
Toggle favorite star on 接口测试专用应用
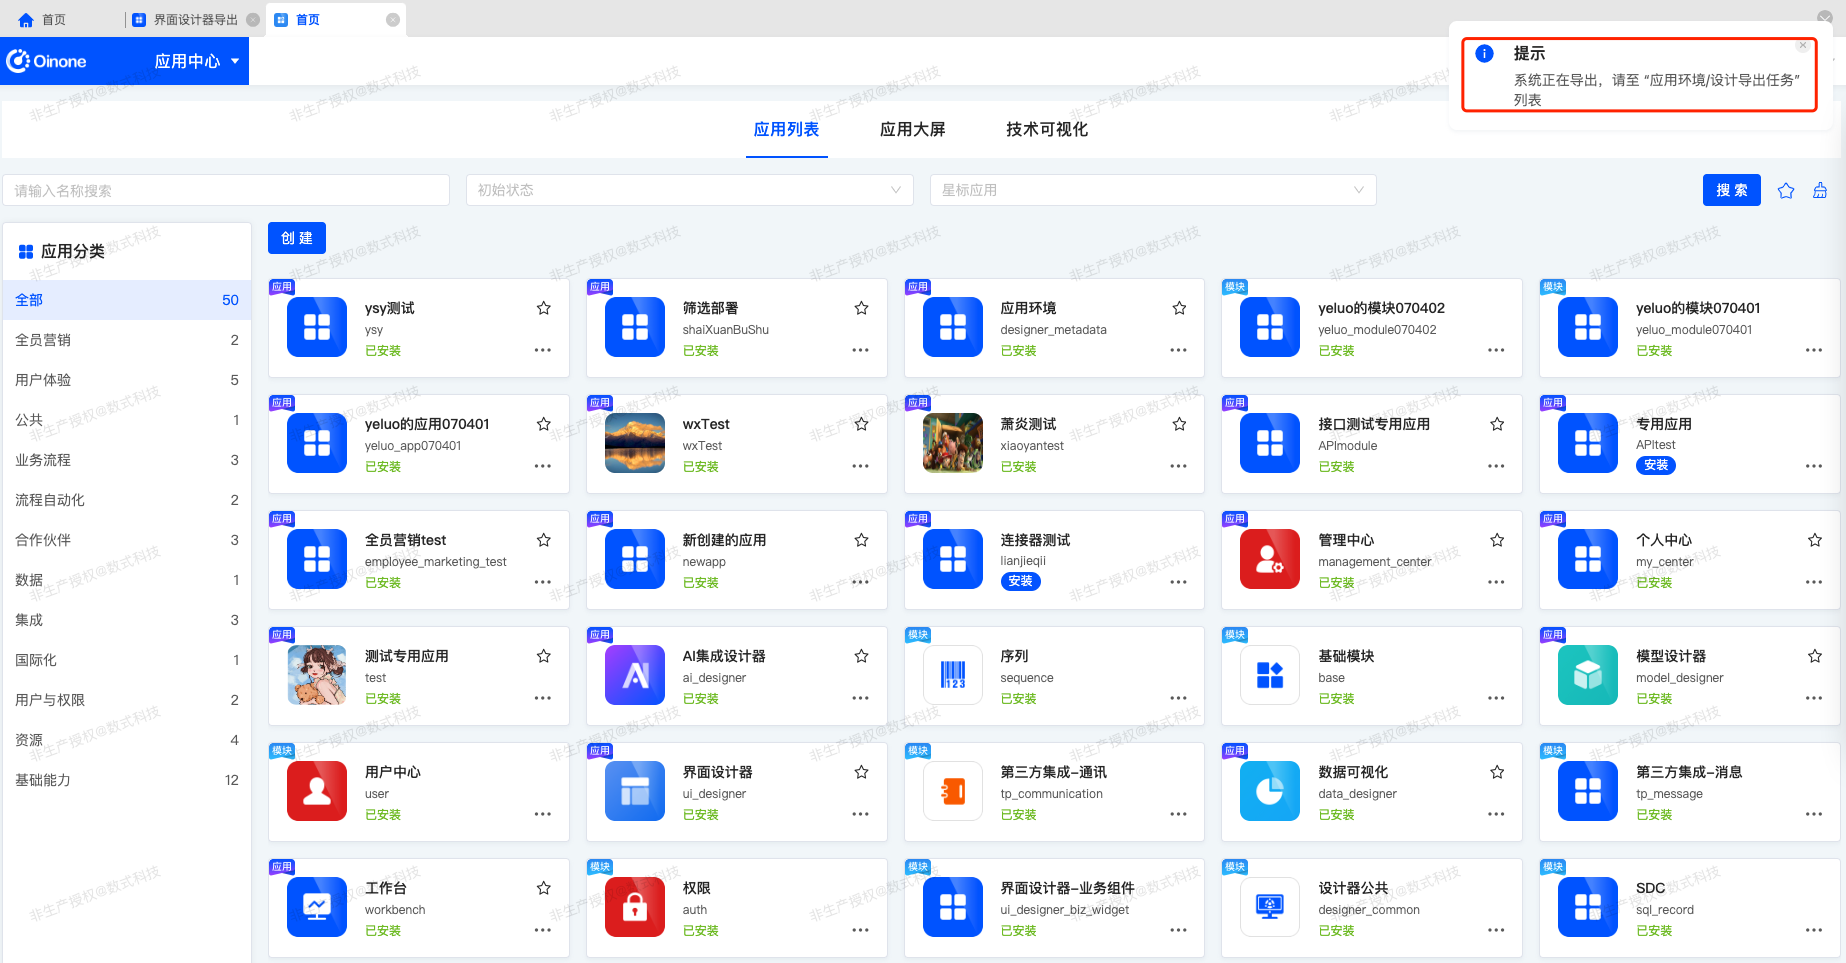click(x=1497, y=424)
